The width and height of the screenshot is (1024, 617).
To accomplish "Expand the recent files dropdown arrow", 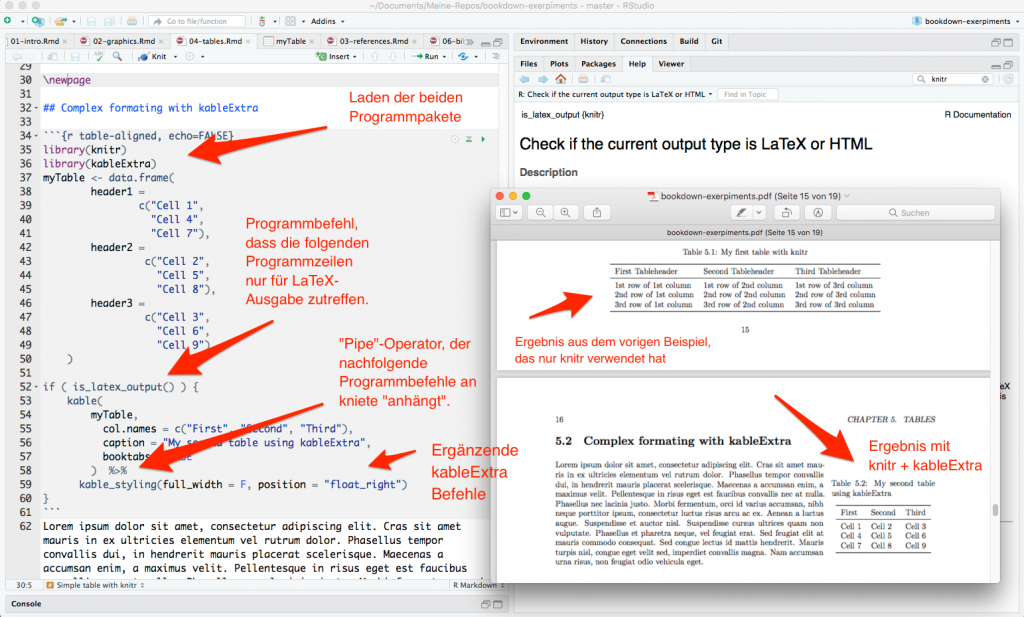I will click(74, 22).
